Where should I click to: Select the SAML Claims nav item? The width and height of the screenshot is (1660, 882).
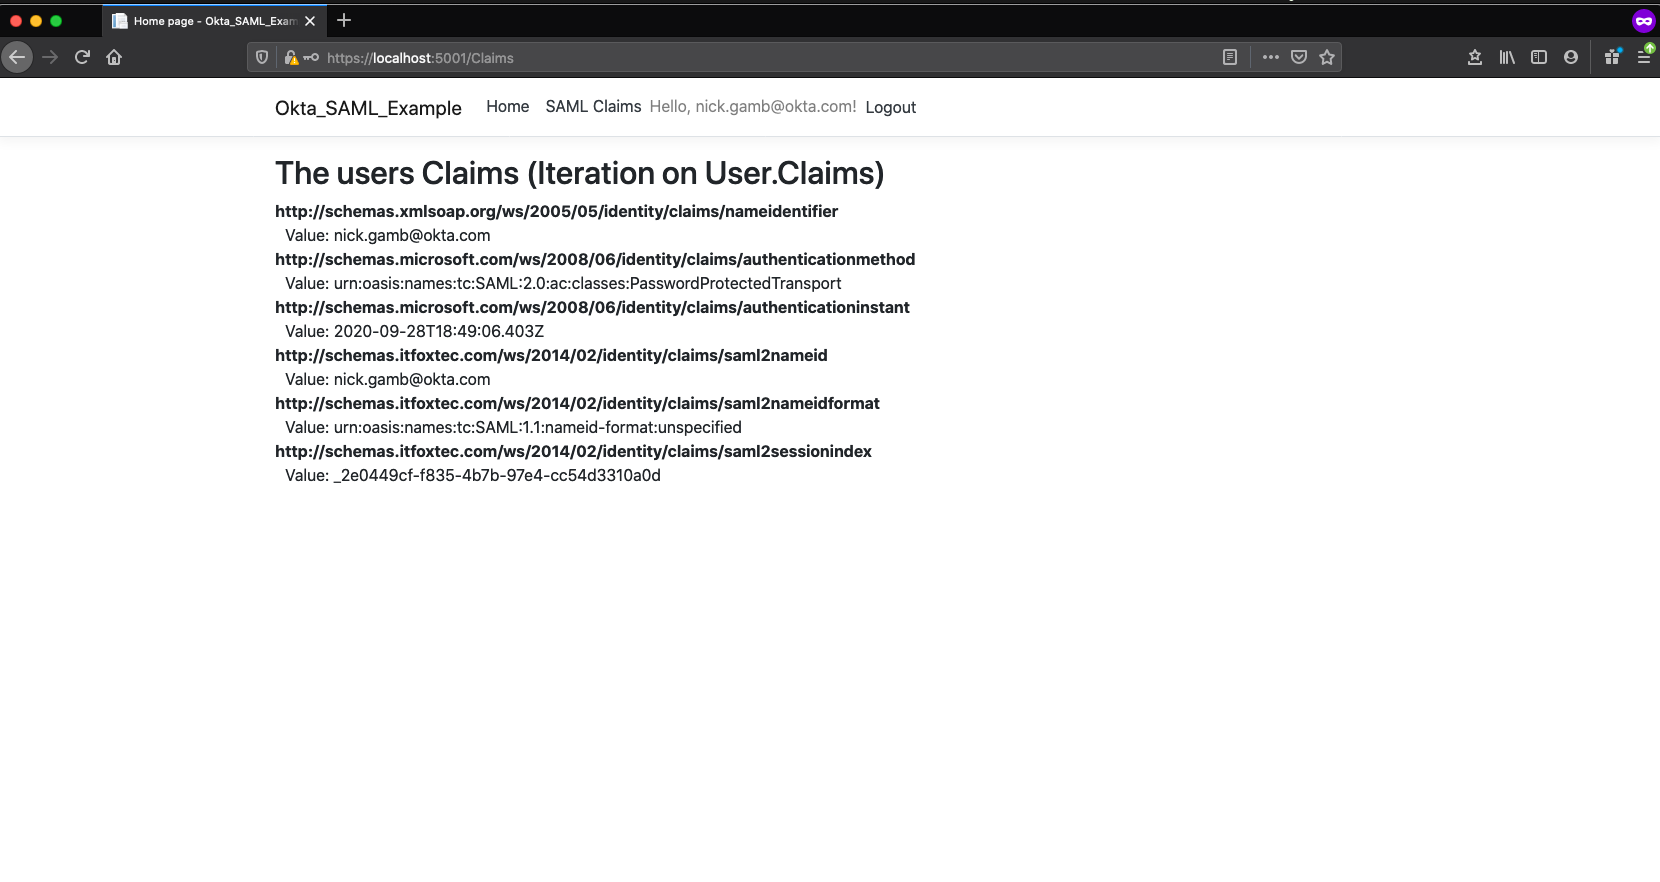coord(593,107)
